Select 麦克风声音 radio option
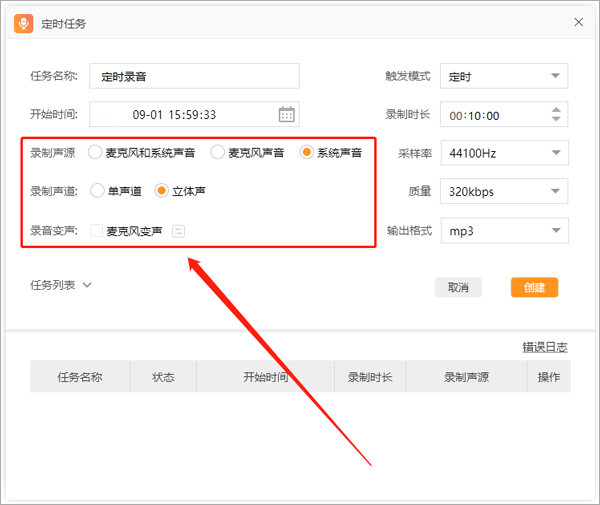This screenshot has height=505, width=600. [217, 152]
